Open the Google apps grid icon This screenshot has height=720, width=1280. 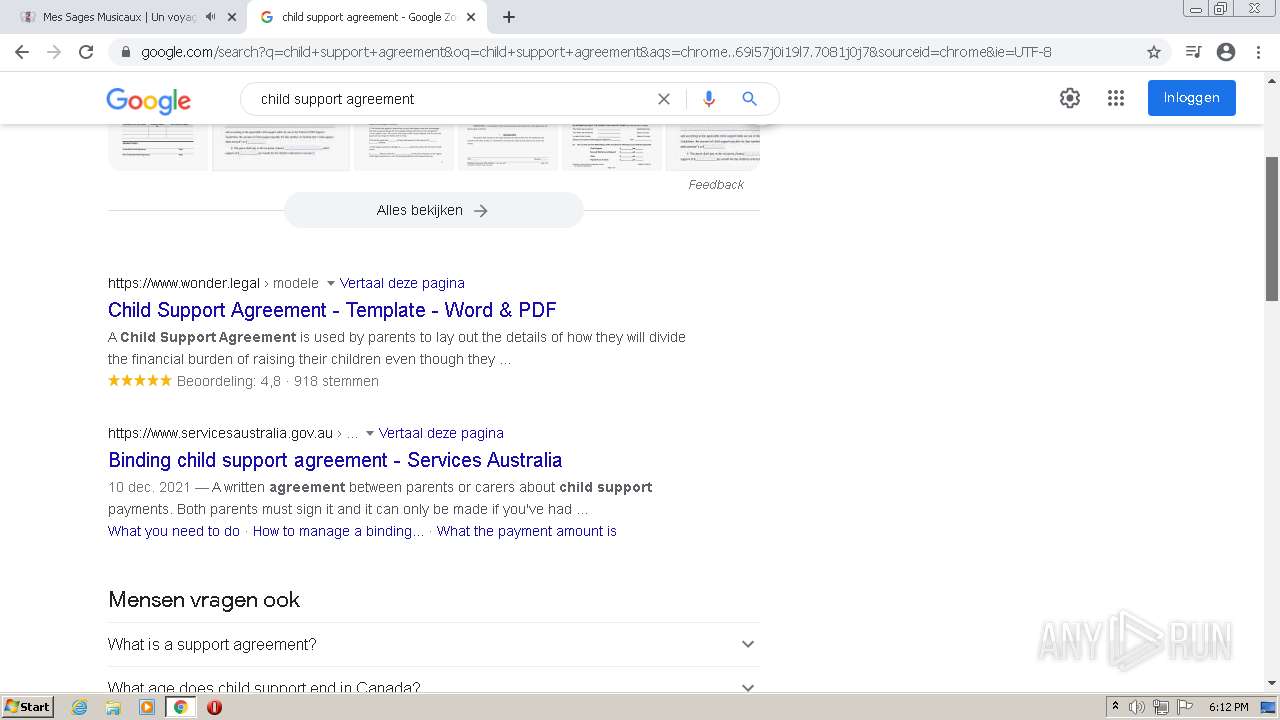[x=1116, y=98]
